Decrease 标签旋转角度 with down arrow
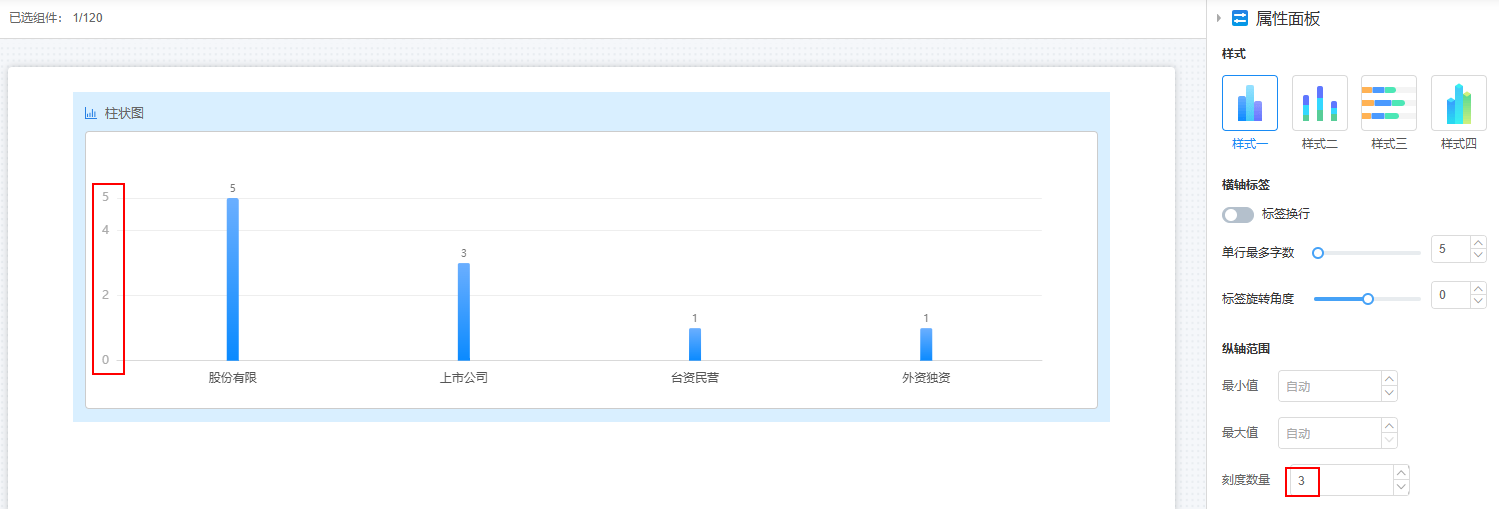 1479,302
